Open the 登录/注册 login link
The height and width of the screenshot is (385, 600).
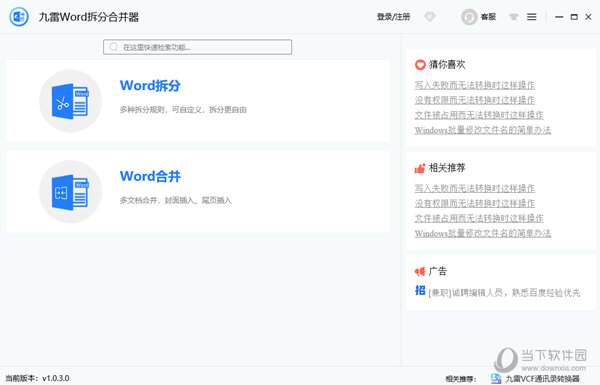pyautogui.click(x=393, y=17)
